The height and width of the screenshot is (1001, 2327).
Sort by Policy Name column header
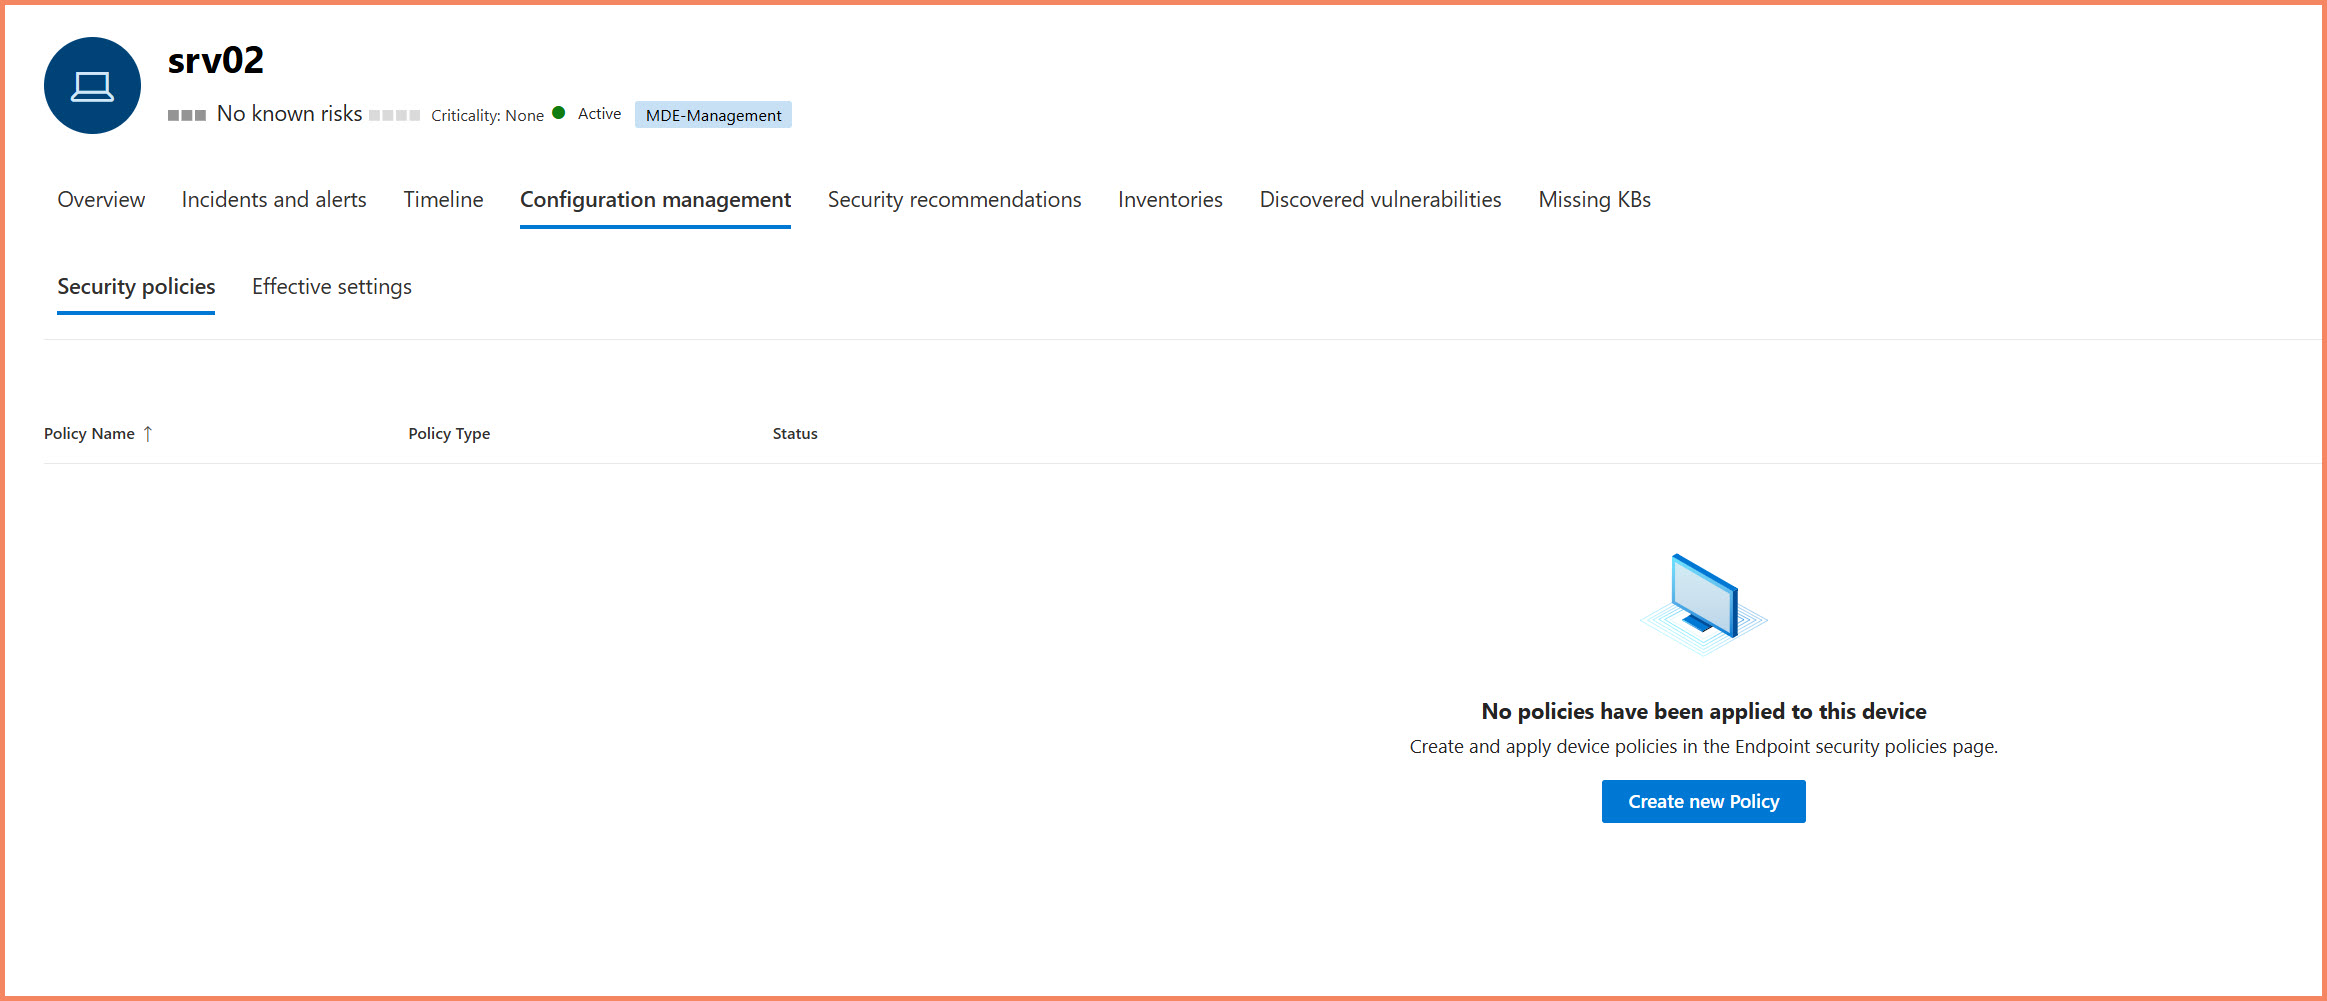[x=89, y=434]
